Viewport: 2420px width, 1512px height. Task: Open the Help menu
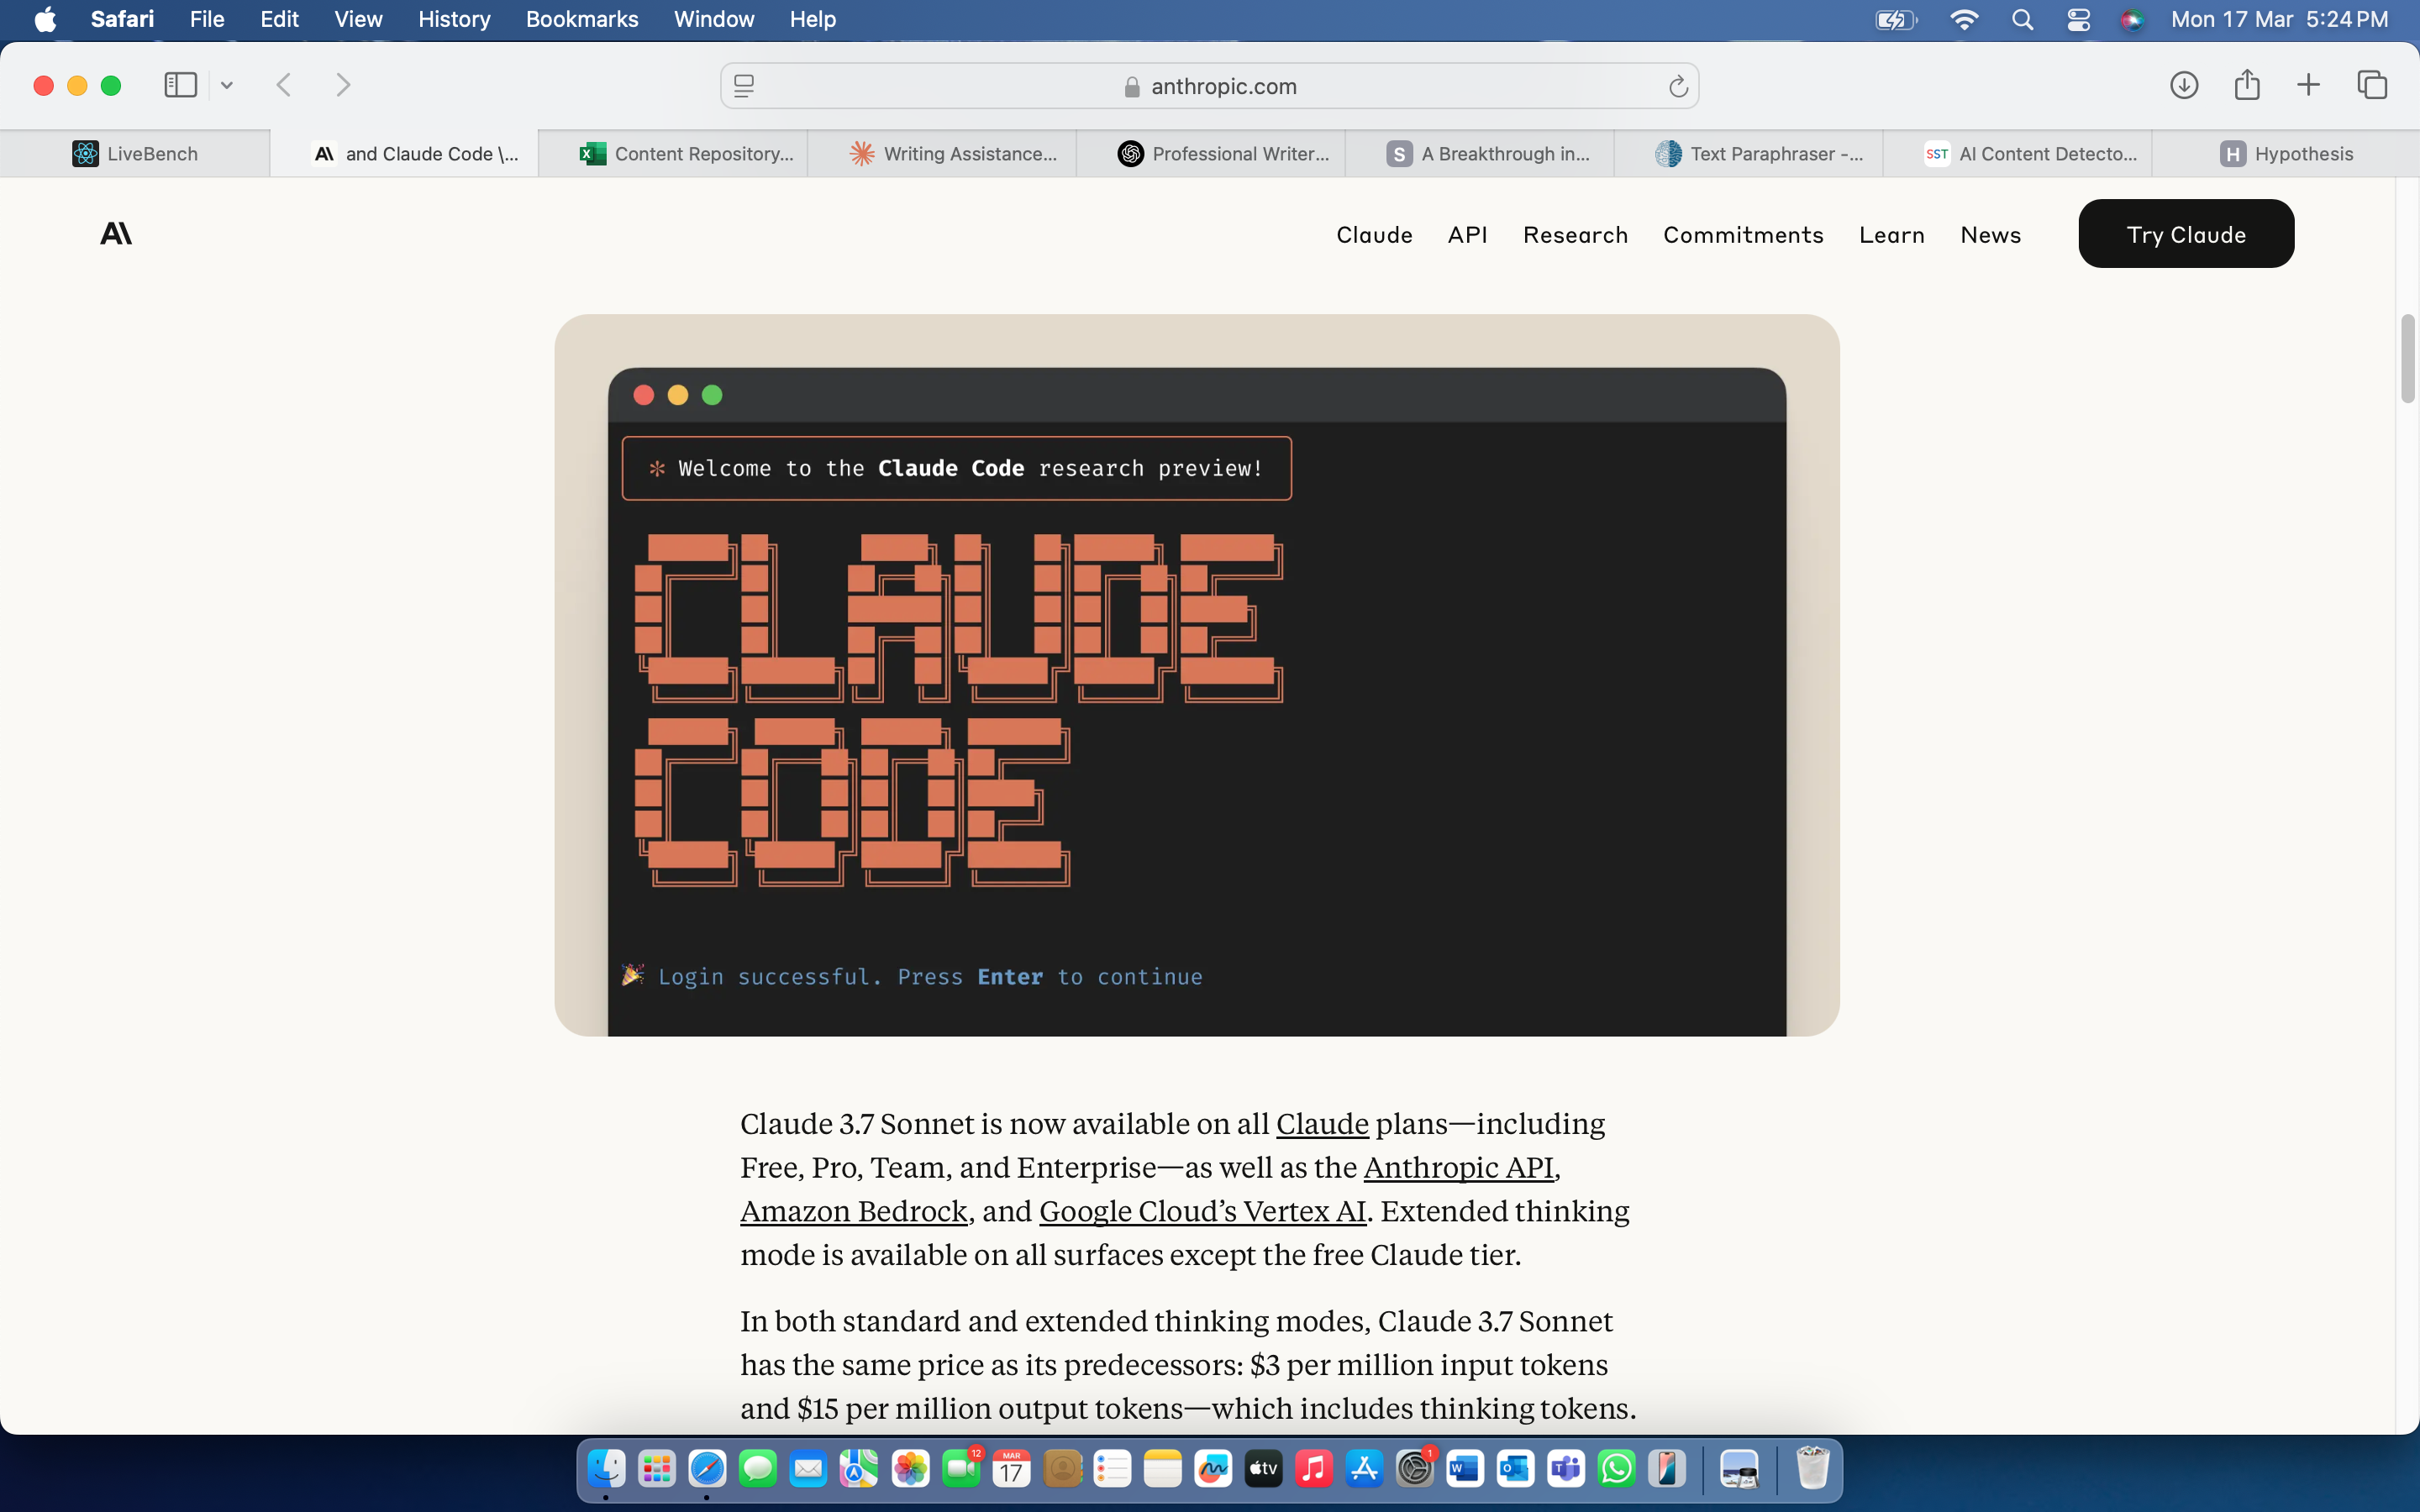(x=812, y=19)
